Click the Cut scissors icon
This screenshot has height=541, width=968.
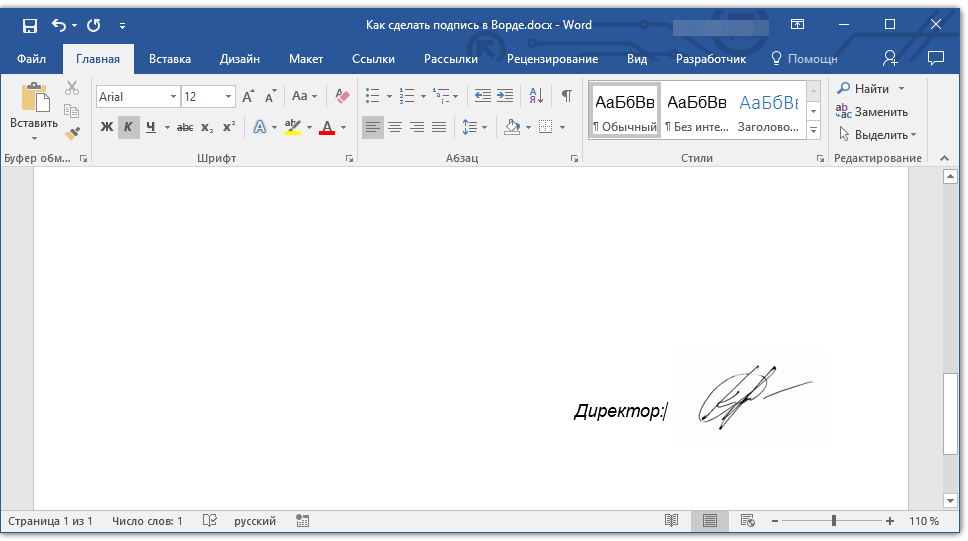pos(72,89)
